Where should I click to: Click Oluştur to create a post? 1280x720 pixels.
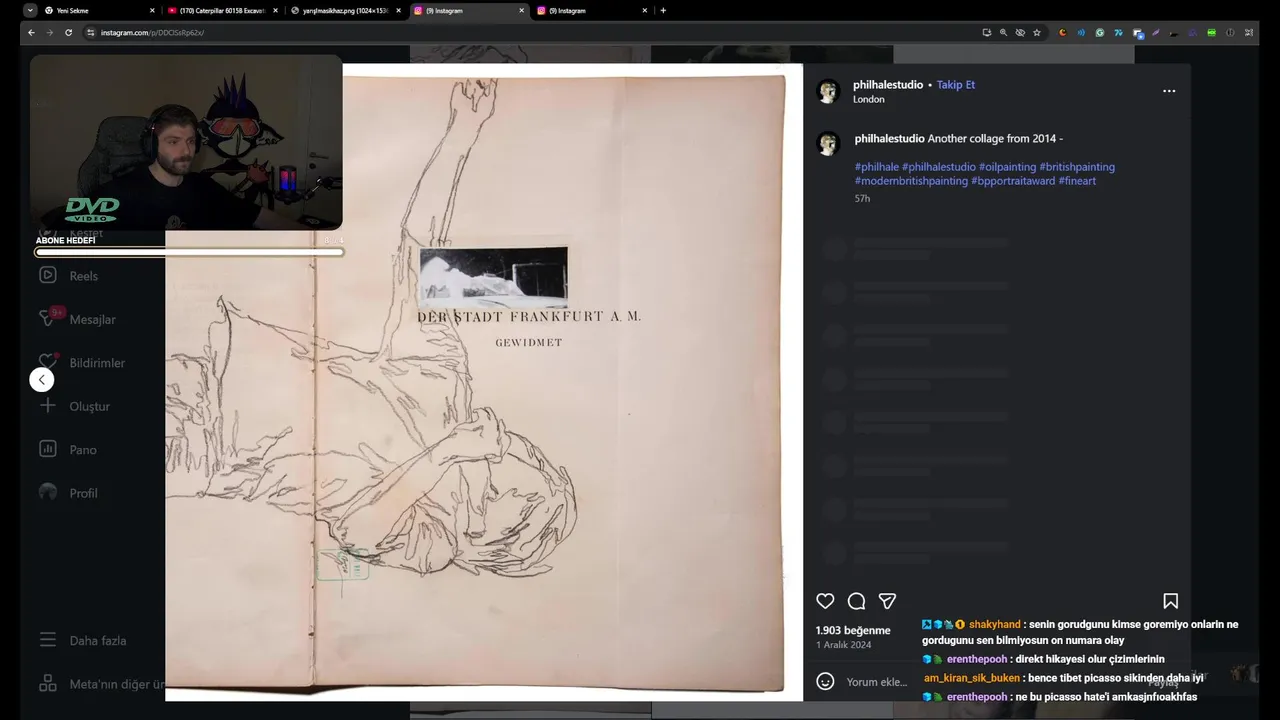click(x=74, y=406)
